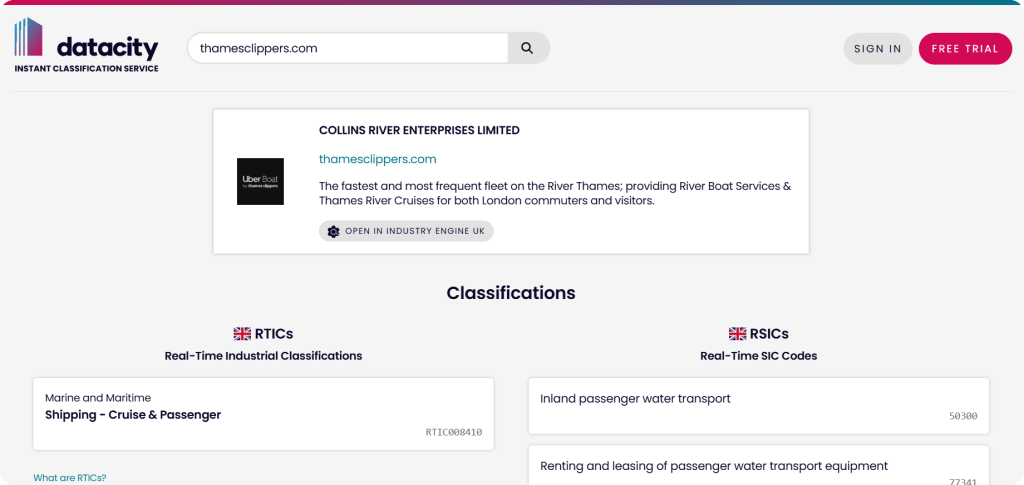Click the Collins River Enterprises Limited heading
Screen dimensions: 1024x485
419,131
